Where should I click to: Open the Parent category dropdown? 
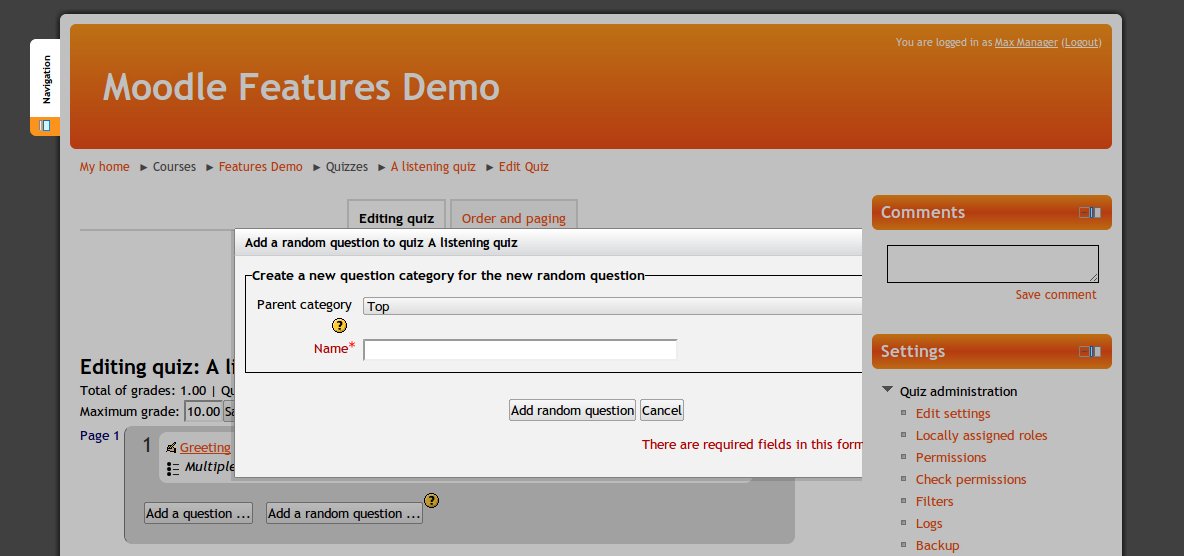click(x=612, y=306)
